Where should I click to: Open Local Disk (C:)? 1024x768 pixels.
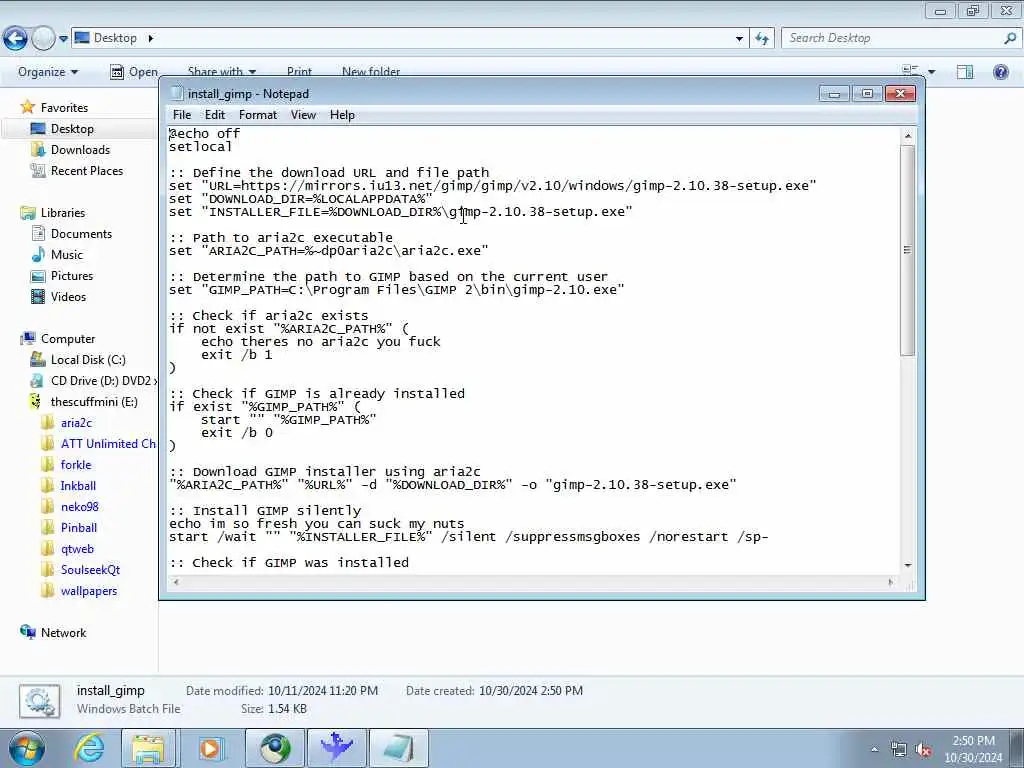pos(88,360)
